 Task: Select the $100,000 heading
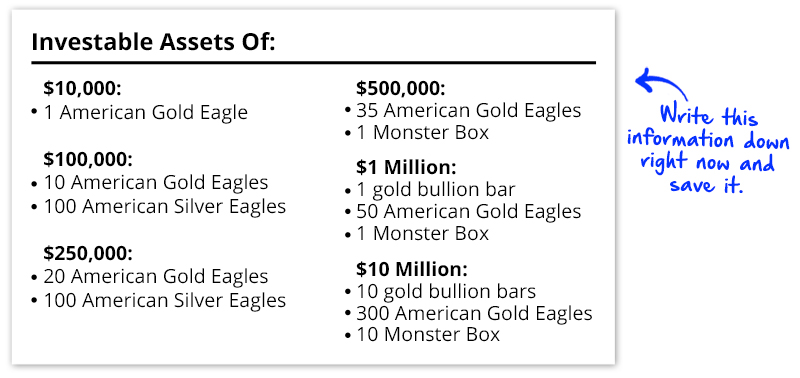pos(88,160)
